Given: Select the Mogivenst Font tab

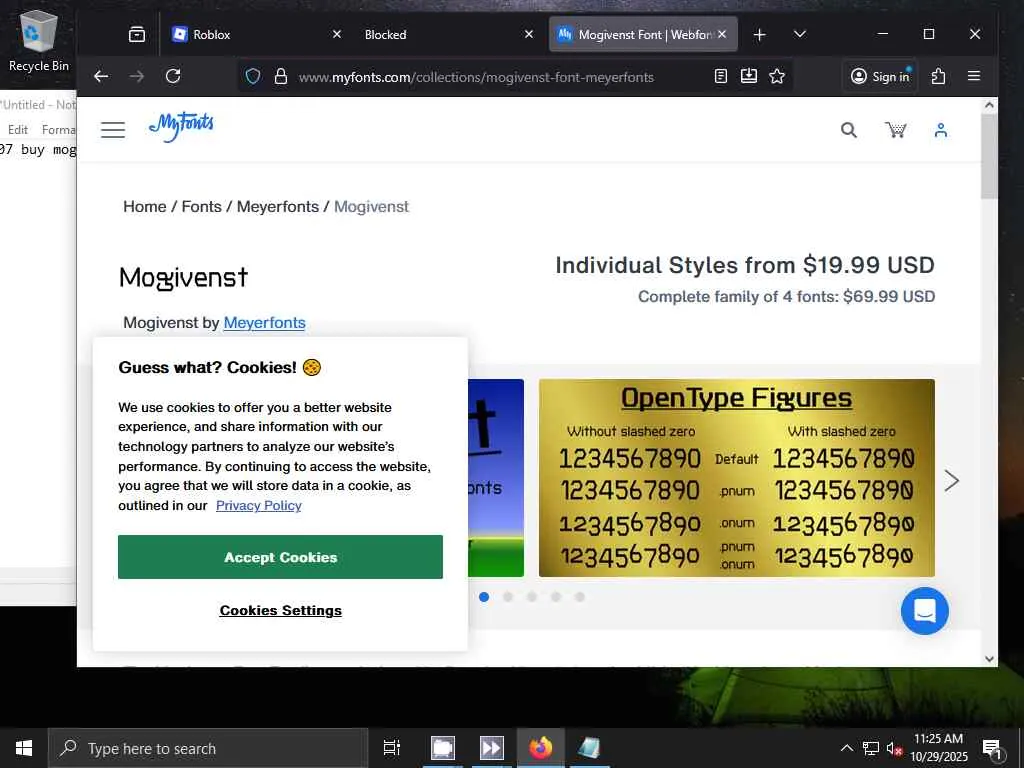Looking at the screenshot, I should [643, 35].
